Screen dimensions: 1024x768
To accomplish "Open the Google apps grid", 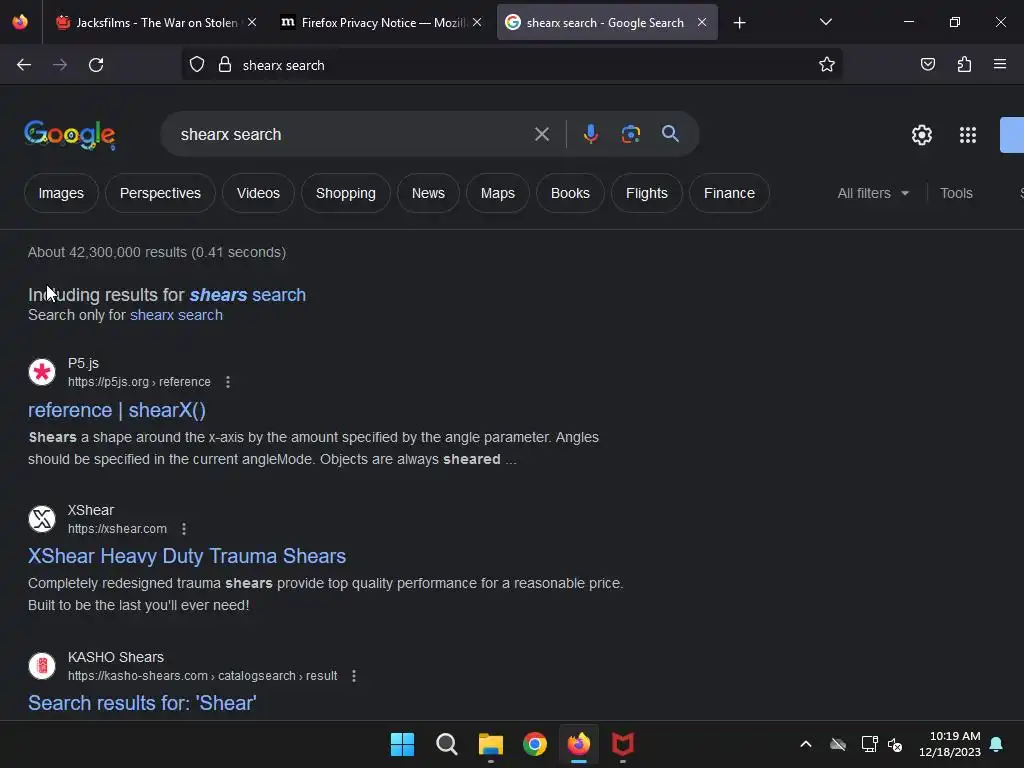I will point(967,135).
